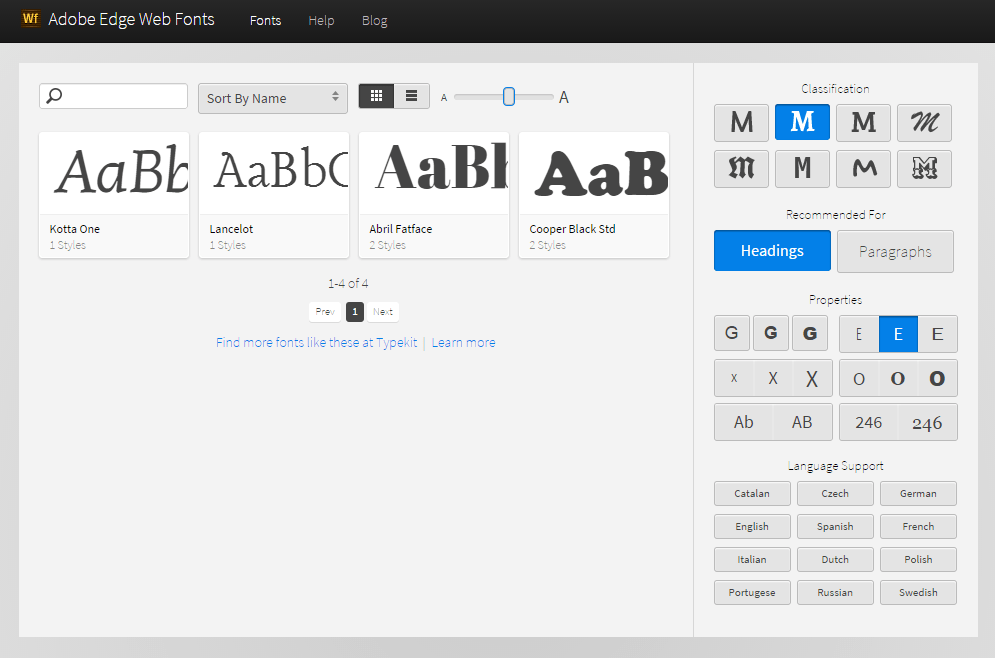Toggle the Italian language filter
This screenshot has height=658, width=995.
coord(752,559)
